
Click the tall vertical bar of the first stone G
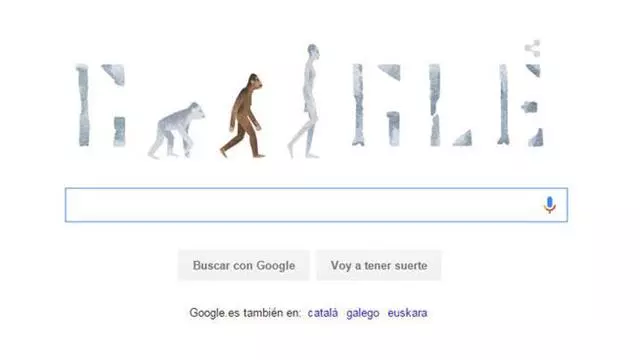(x=83, y=105)
